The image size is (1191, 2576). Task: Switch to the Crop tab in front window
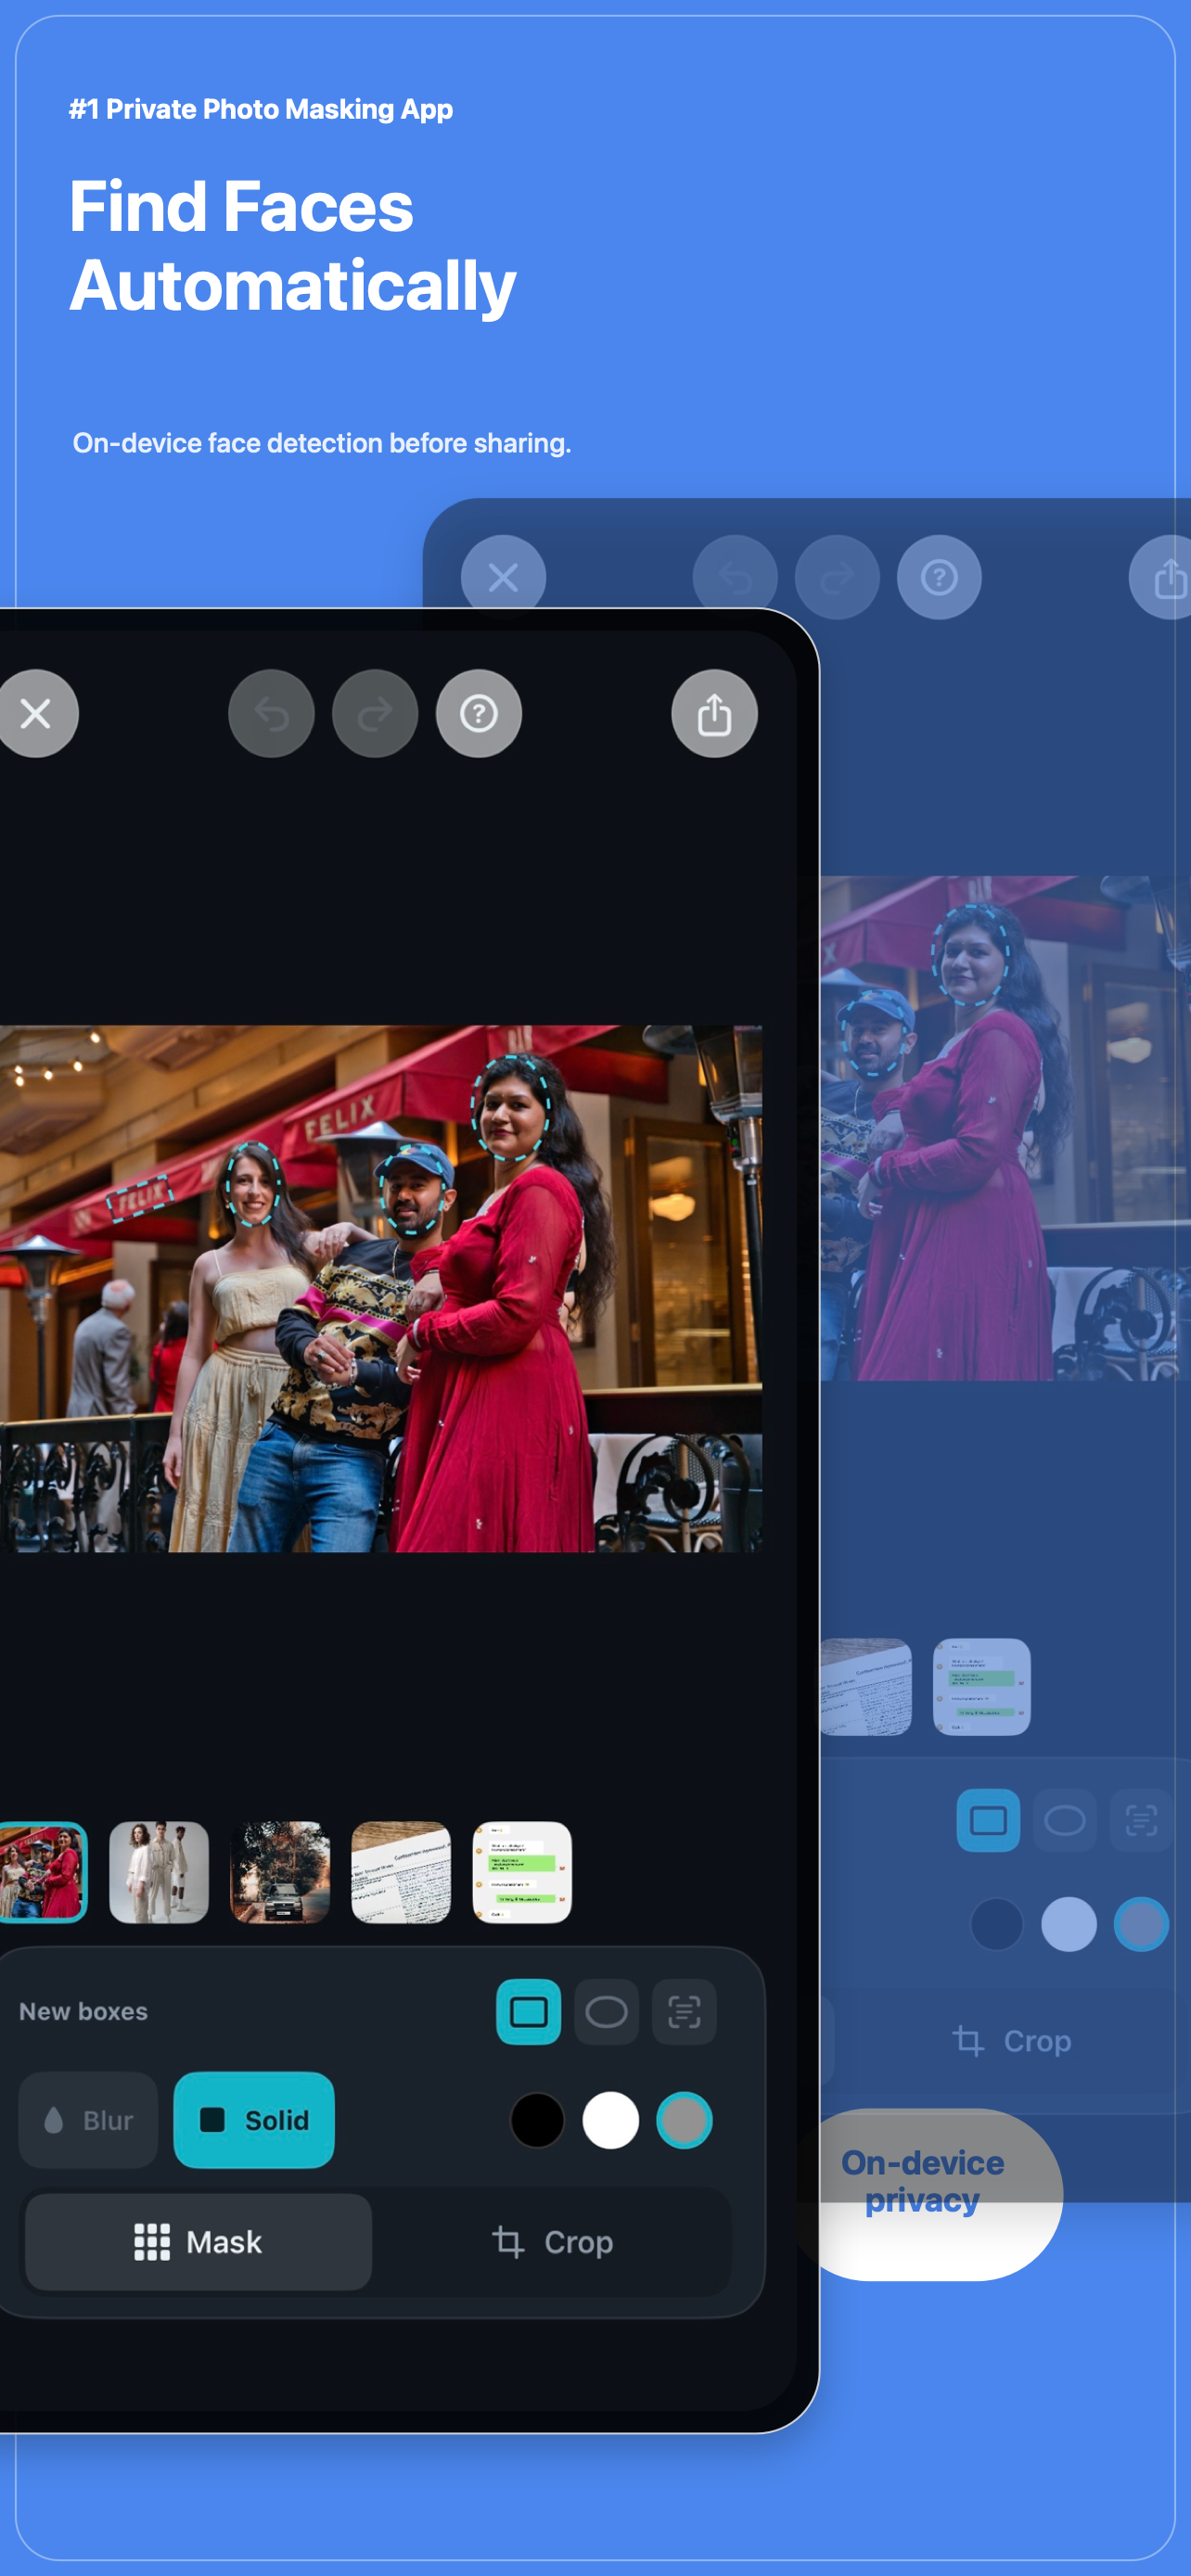(552, 2242)
